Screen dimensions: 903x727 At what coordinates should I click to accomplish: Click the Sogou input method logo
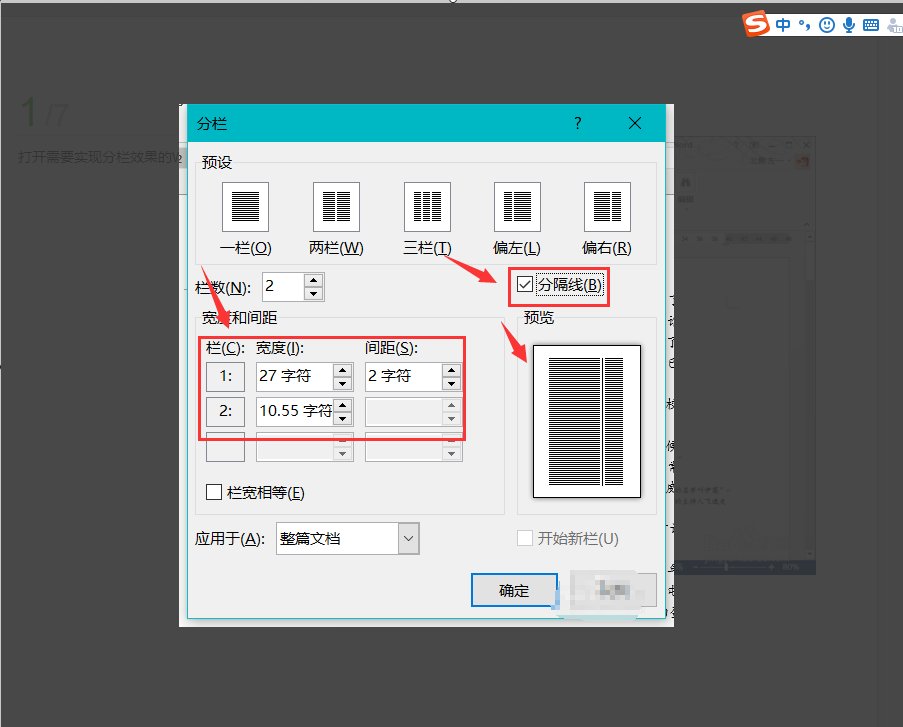coord(755,23)
